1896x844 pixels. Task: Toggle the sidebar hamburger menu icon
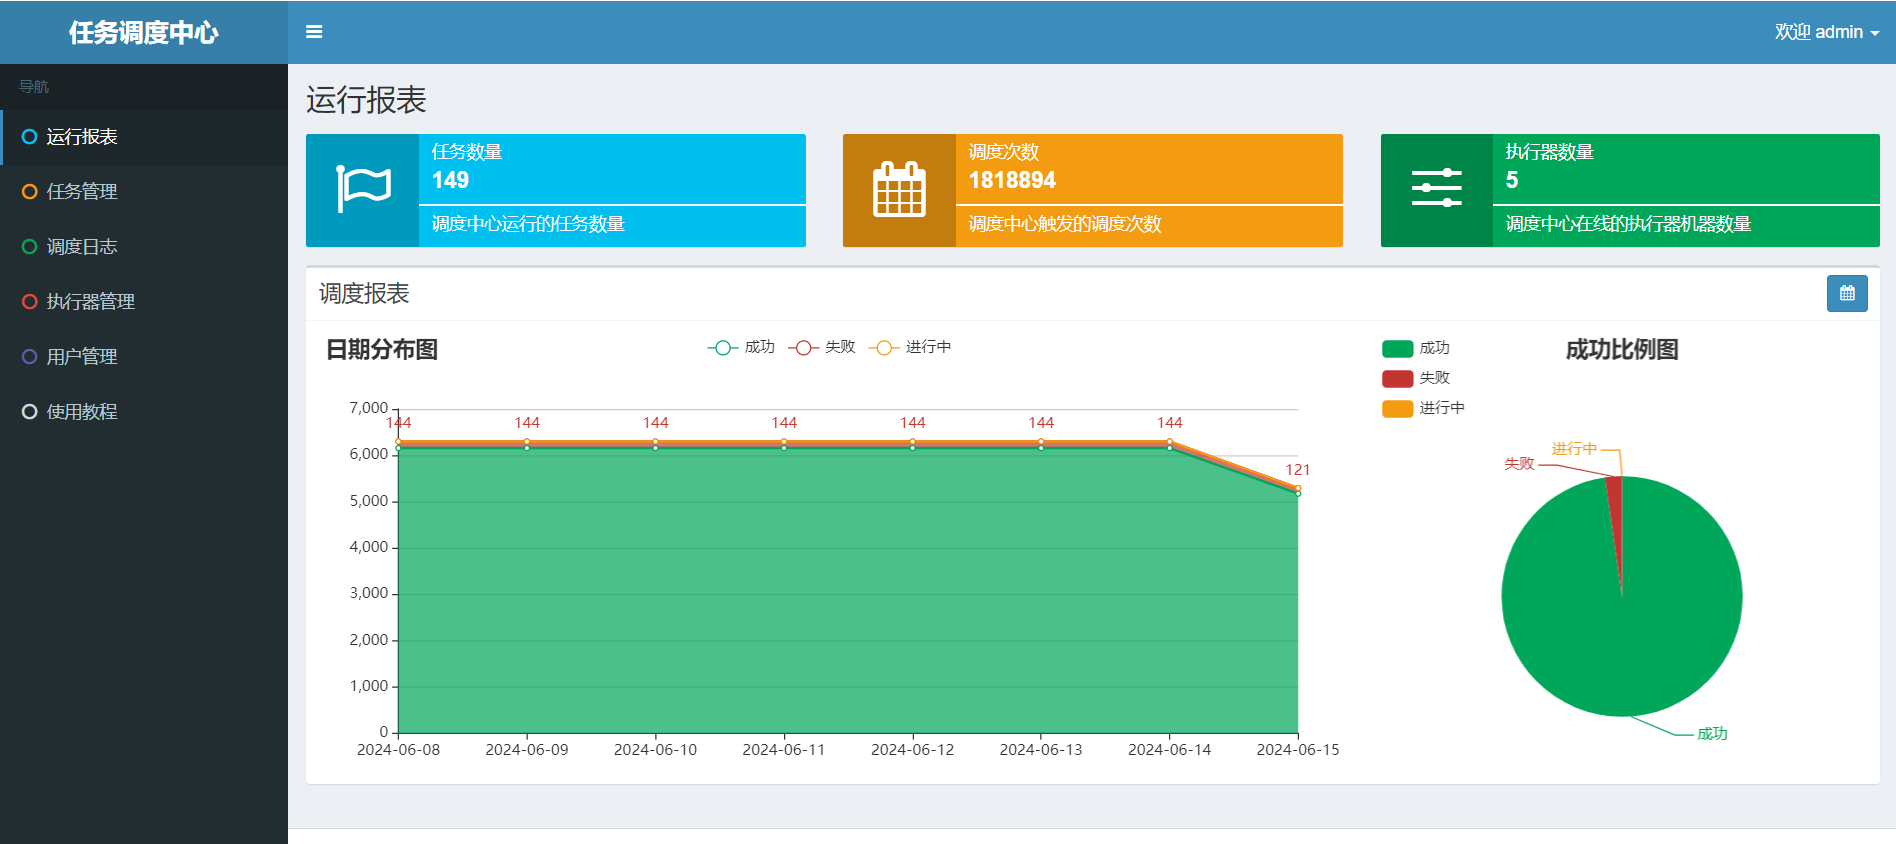[x=314, y=32]
